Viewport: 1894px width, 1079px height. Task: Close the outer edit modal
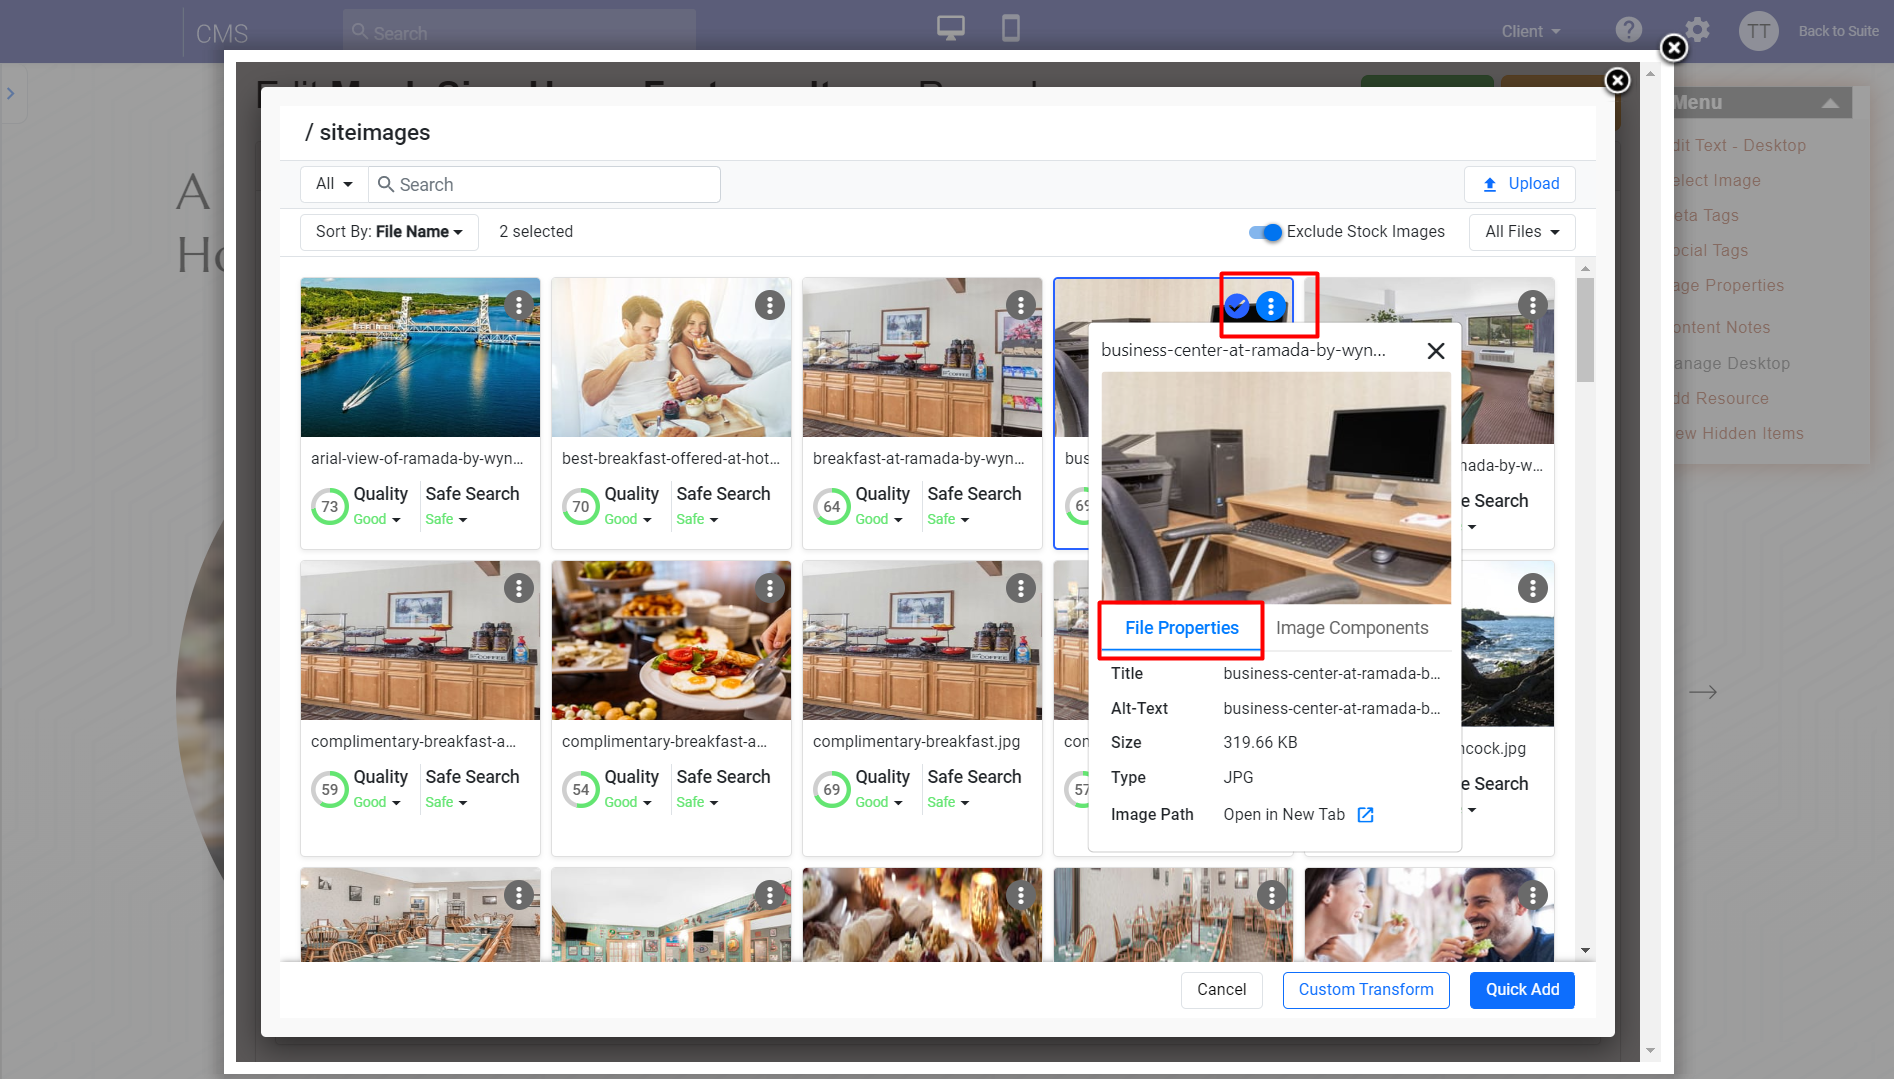coord(1674,47)
